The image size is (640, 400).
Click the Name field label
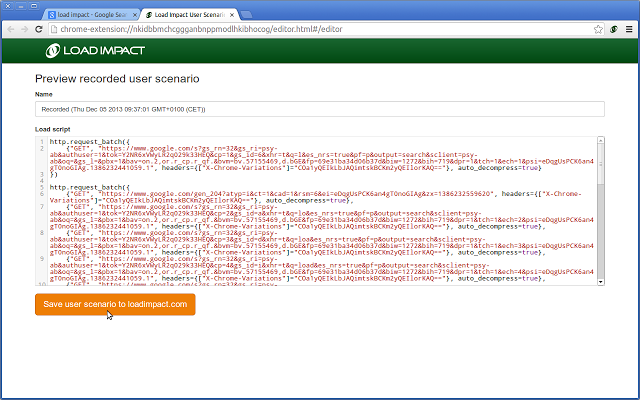click(x=44, y=94)
